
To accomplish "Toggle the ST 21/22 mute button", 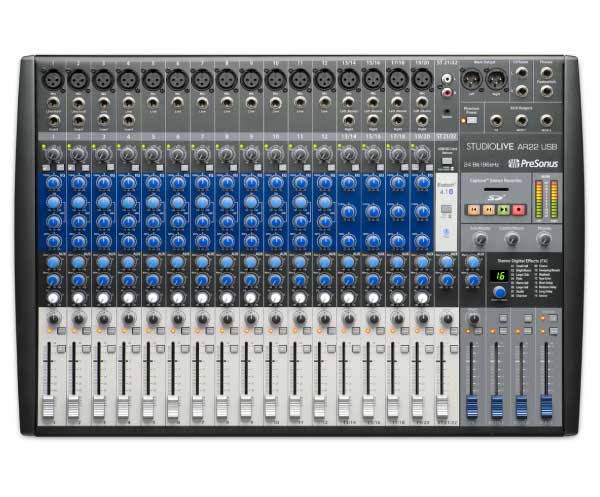I will [x=454, y=331].
